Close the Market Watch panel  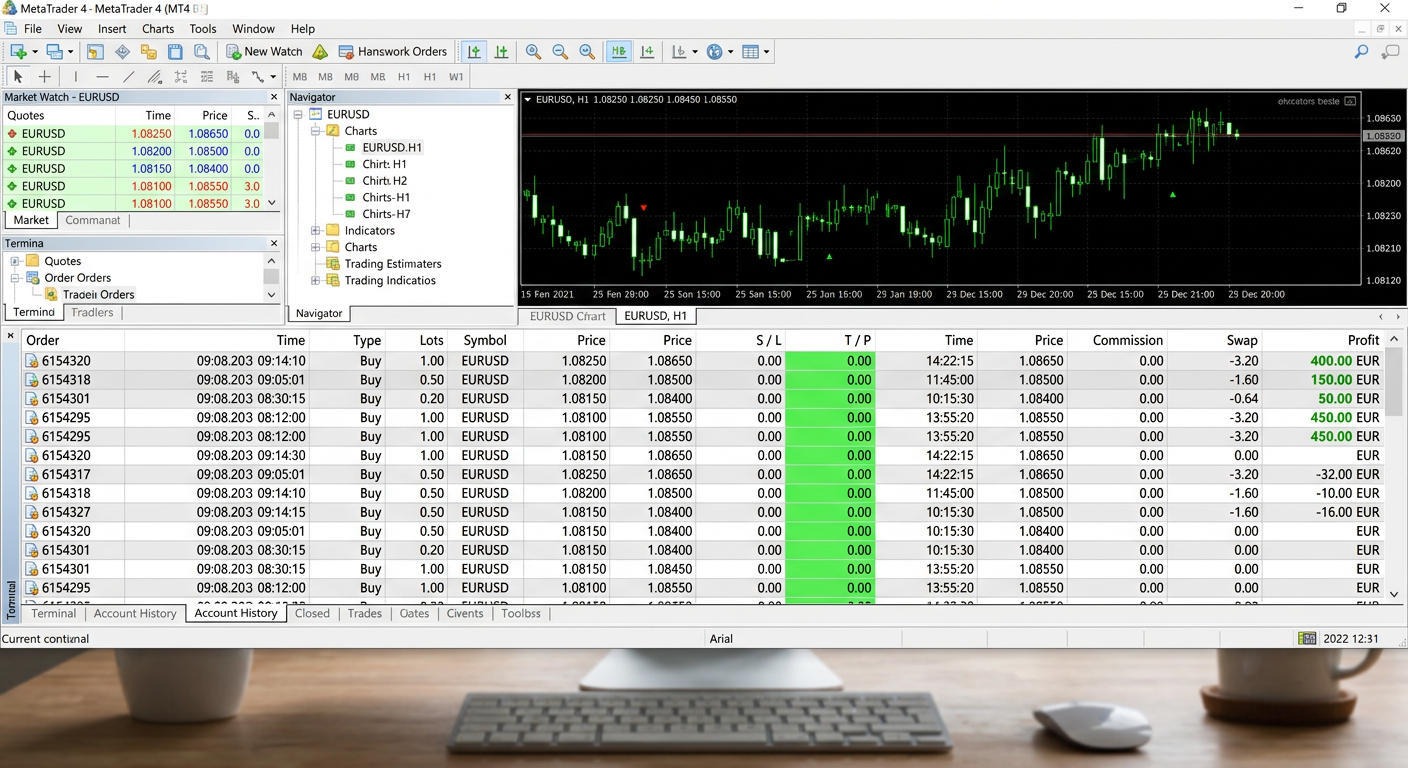[x=274, y=97]
